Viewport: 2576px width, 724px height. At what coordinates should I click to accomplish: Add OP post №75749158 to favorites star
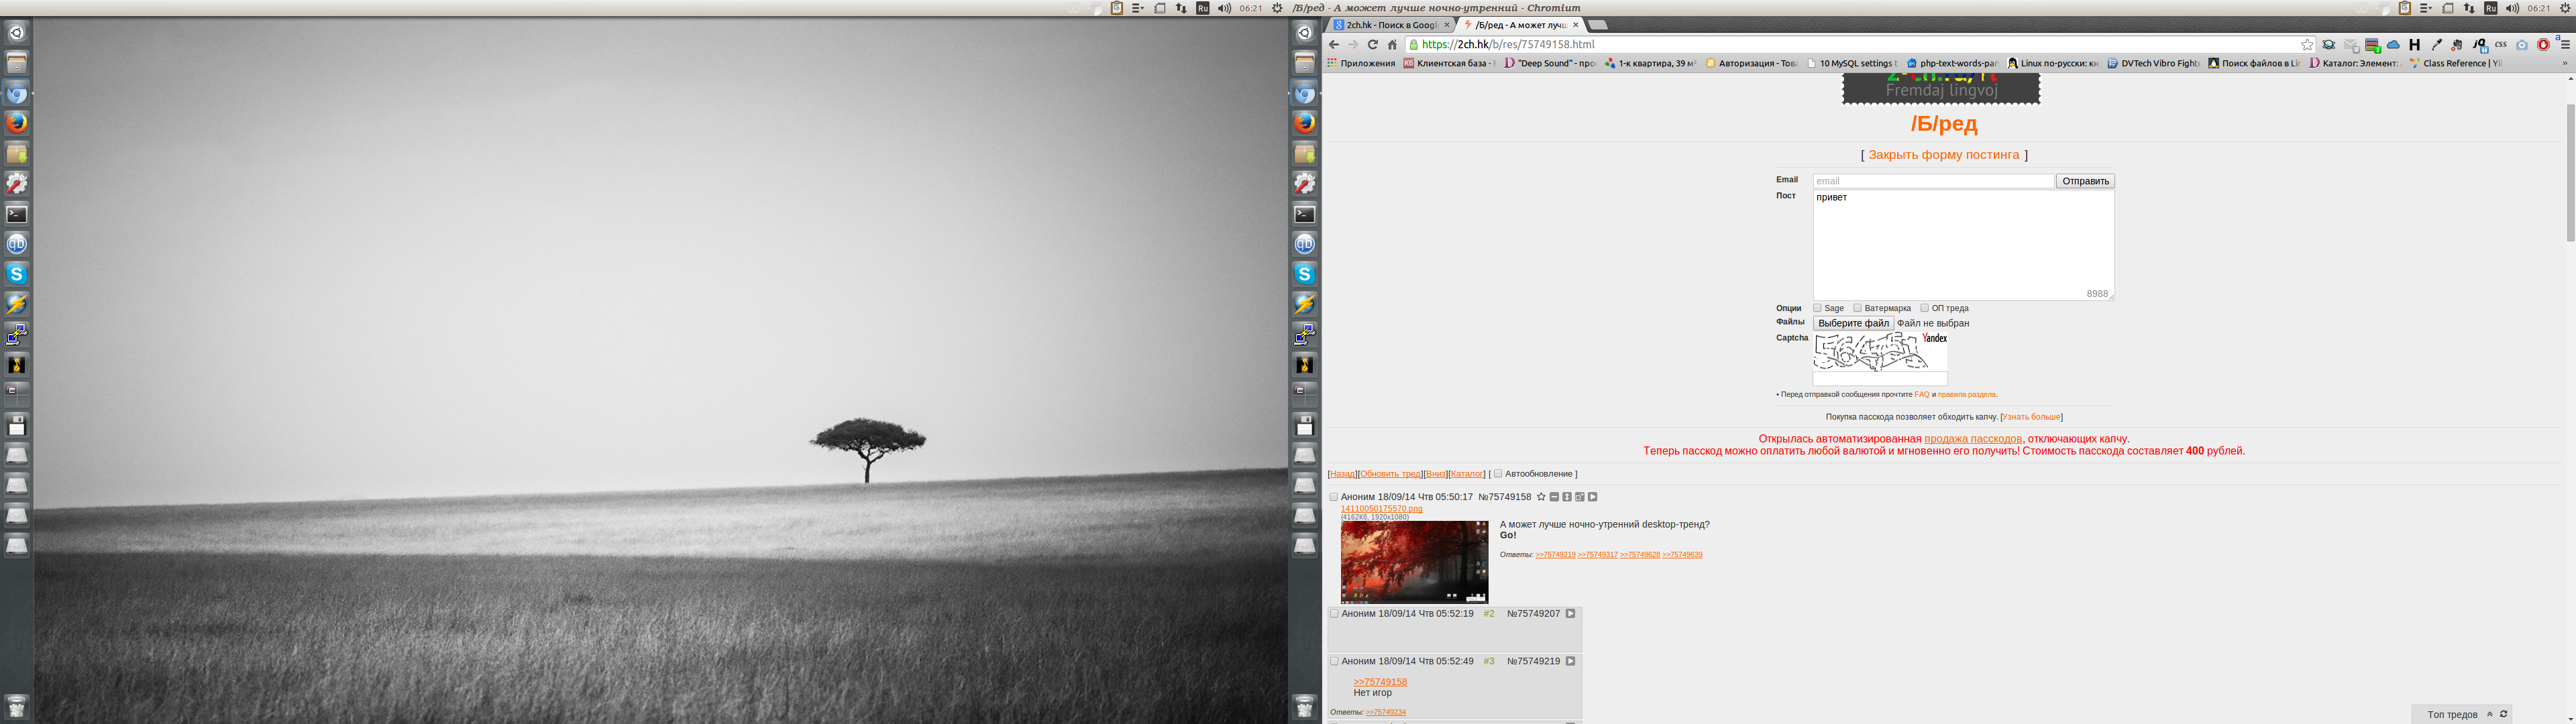pyautogui.click(x=1541, y=497)
